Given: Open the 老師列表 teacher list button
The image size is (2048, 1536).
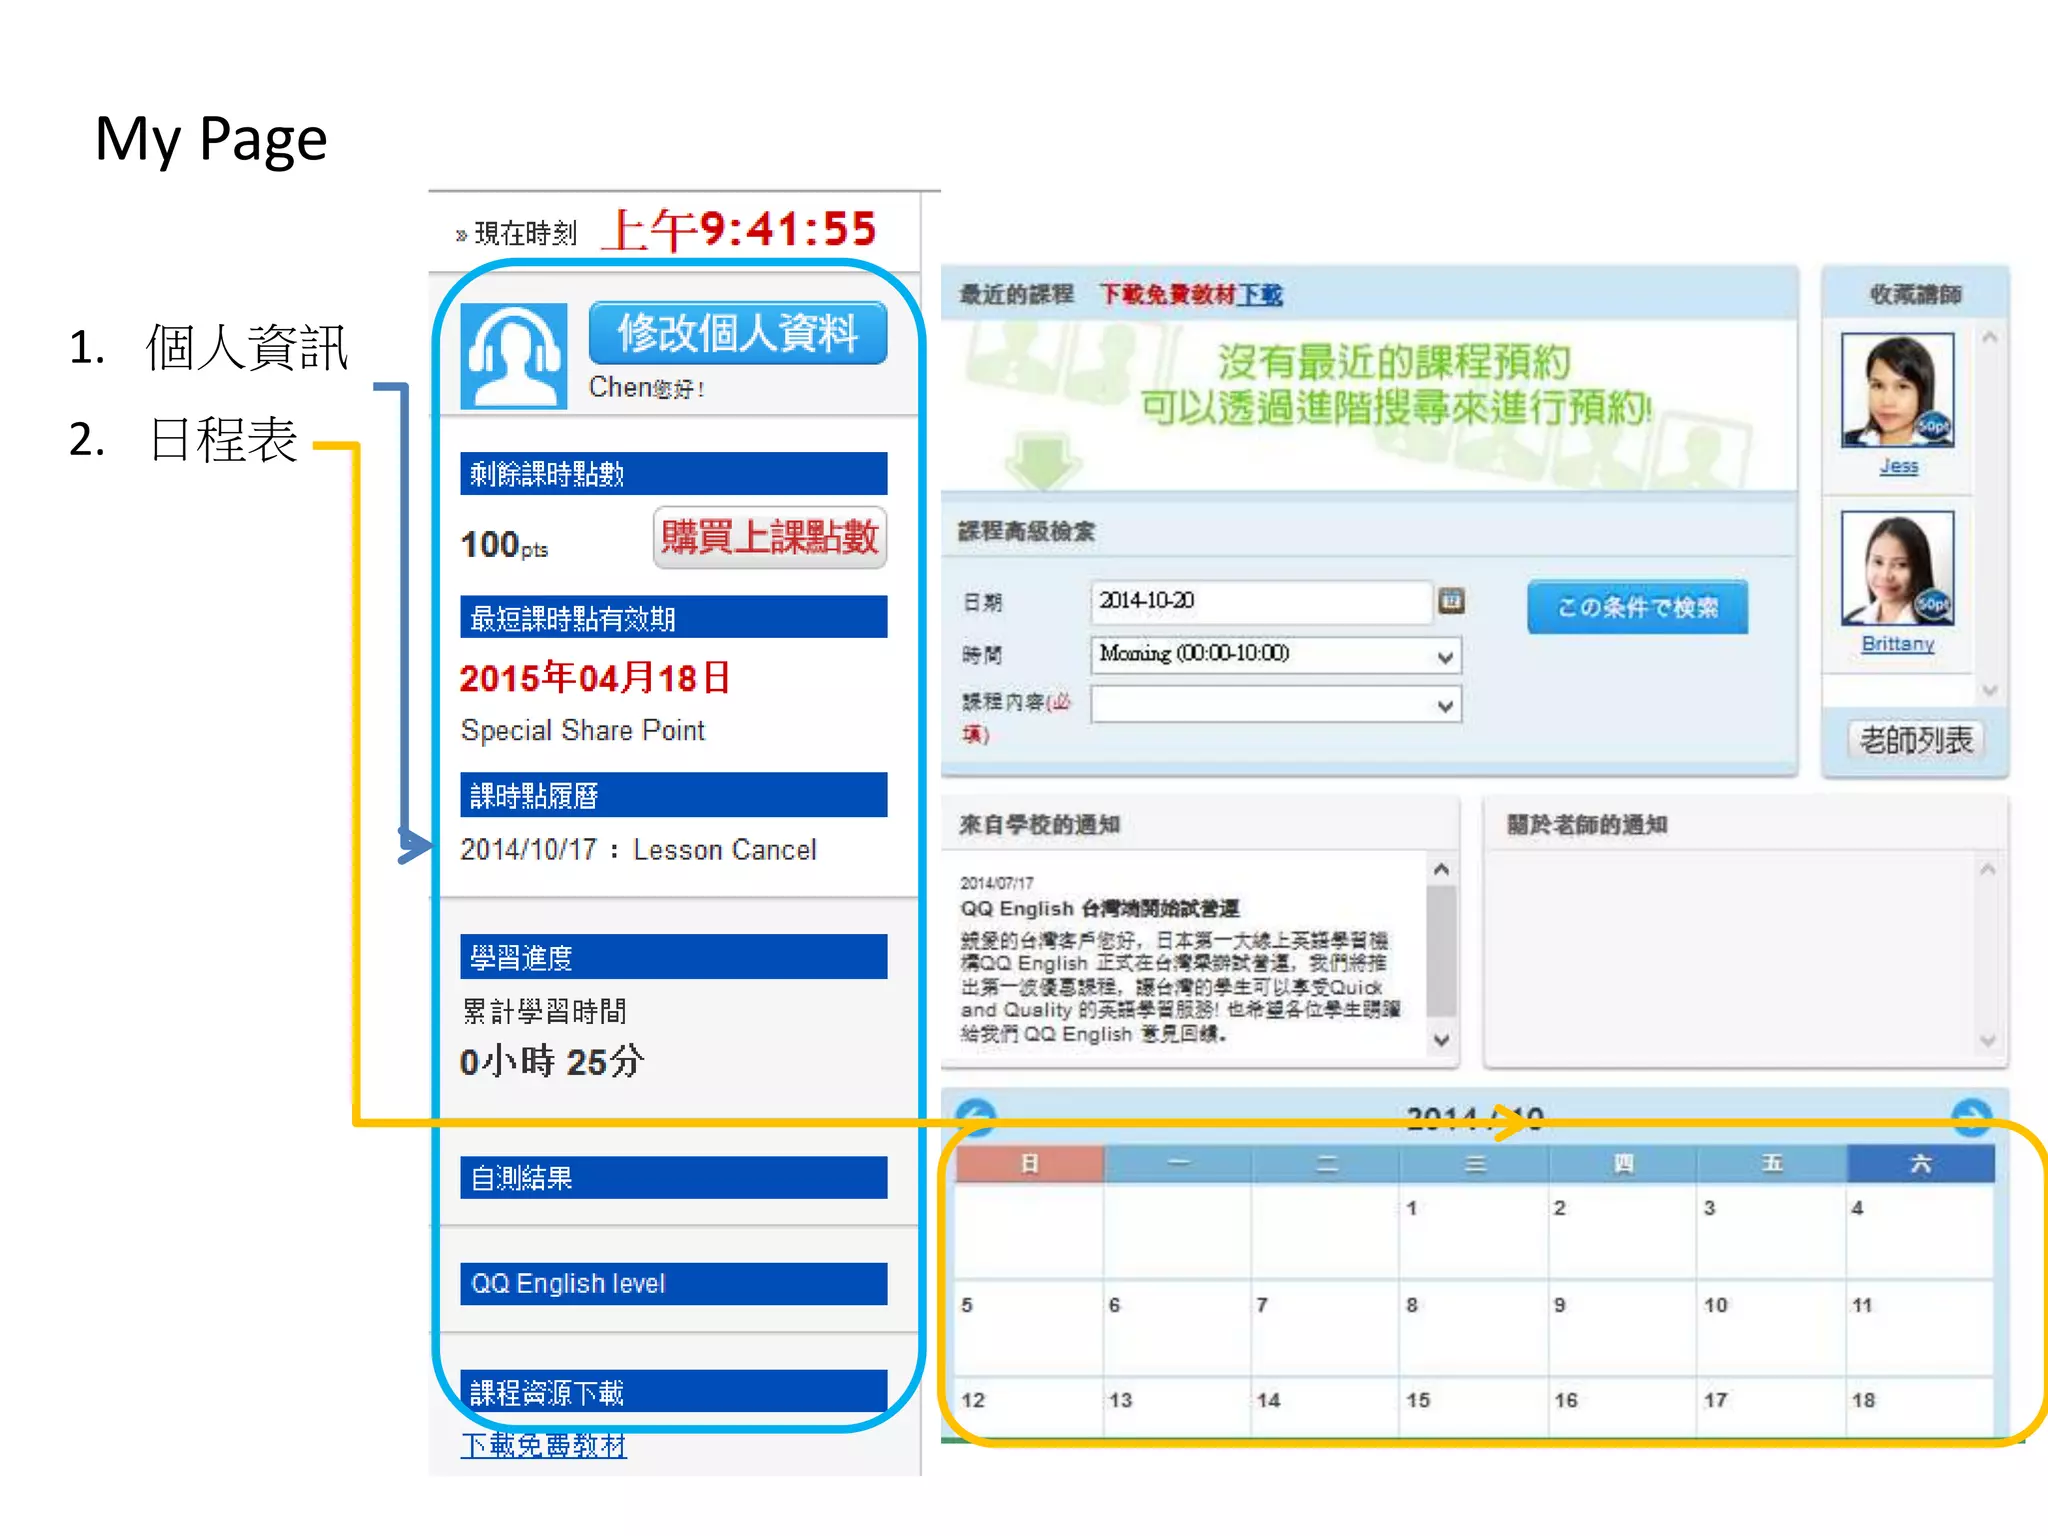Looking at the screenshot, I should (1915, 741).
